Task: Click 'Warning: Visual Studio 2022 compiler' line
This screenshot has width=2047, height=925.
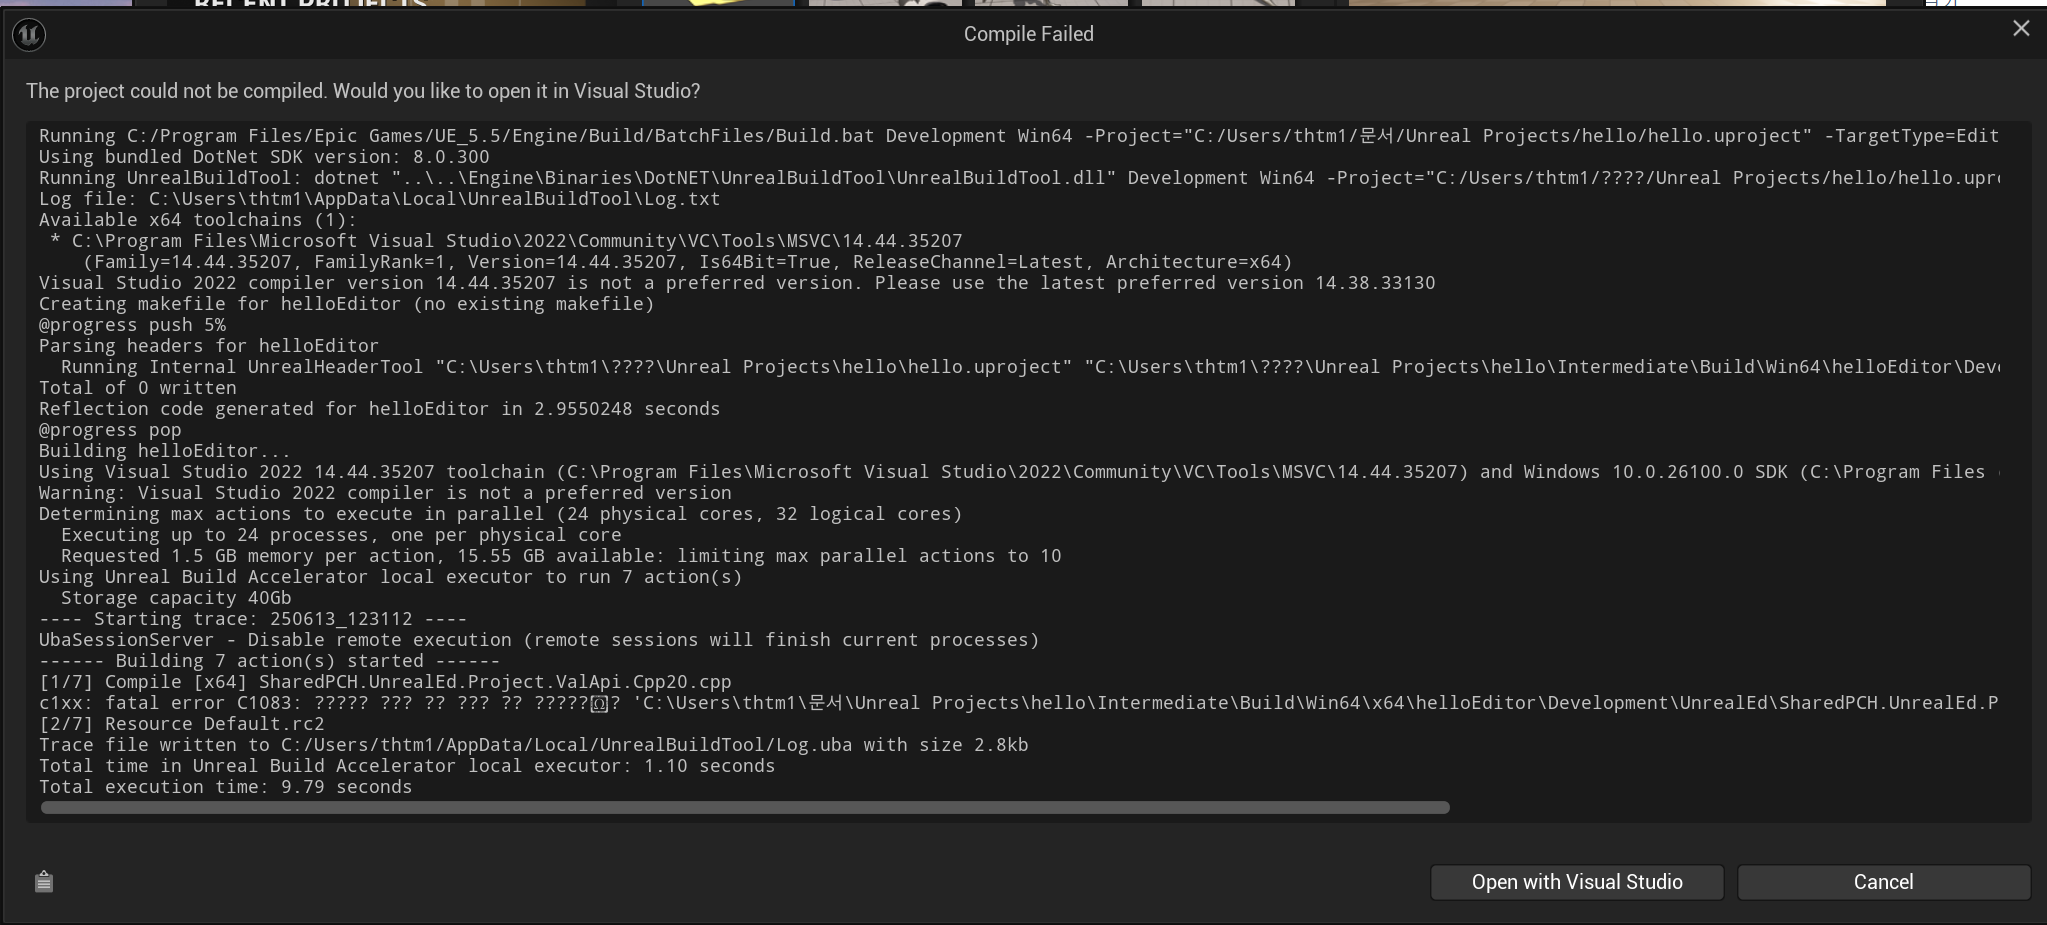Action: [385, 493]
